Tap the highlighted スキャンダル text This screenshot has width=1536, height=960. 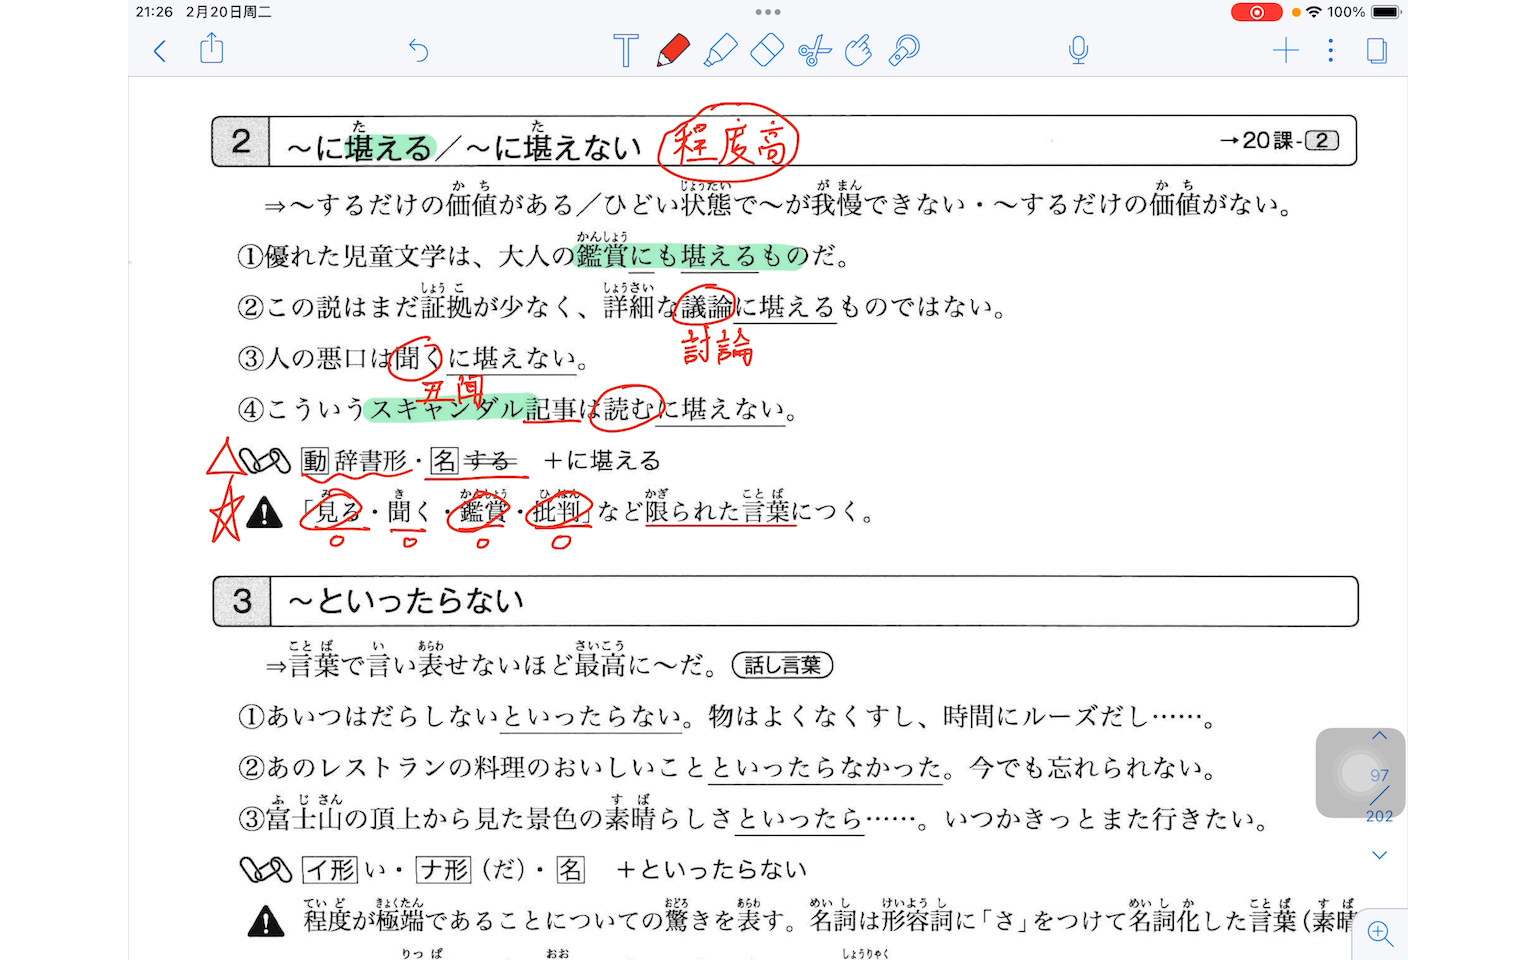(x=446, y=409)
